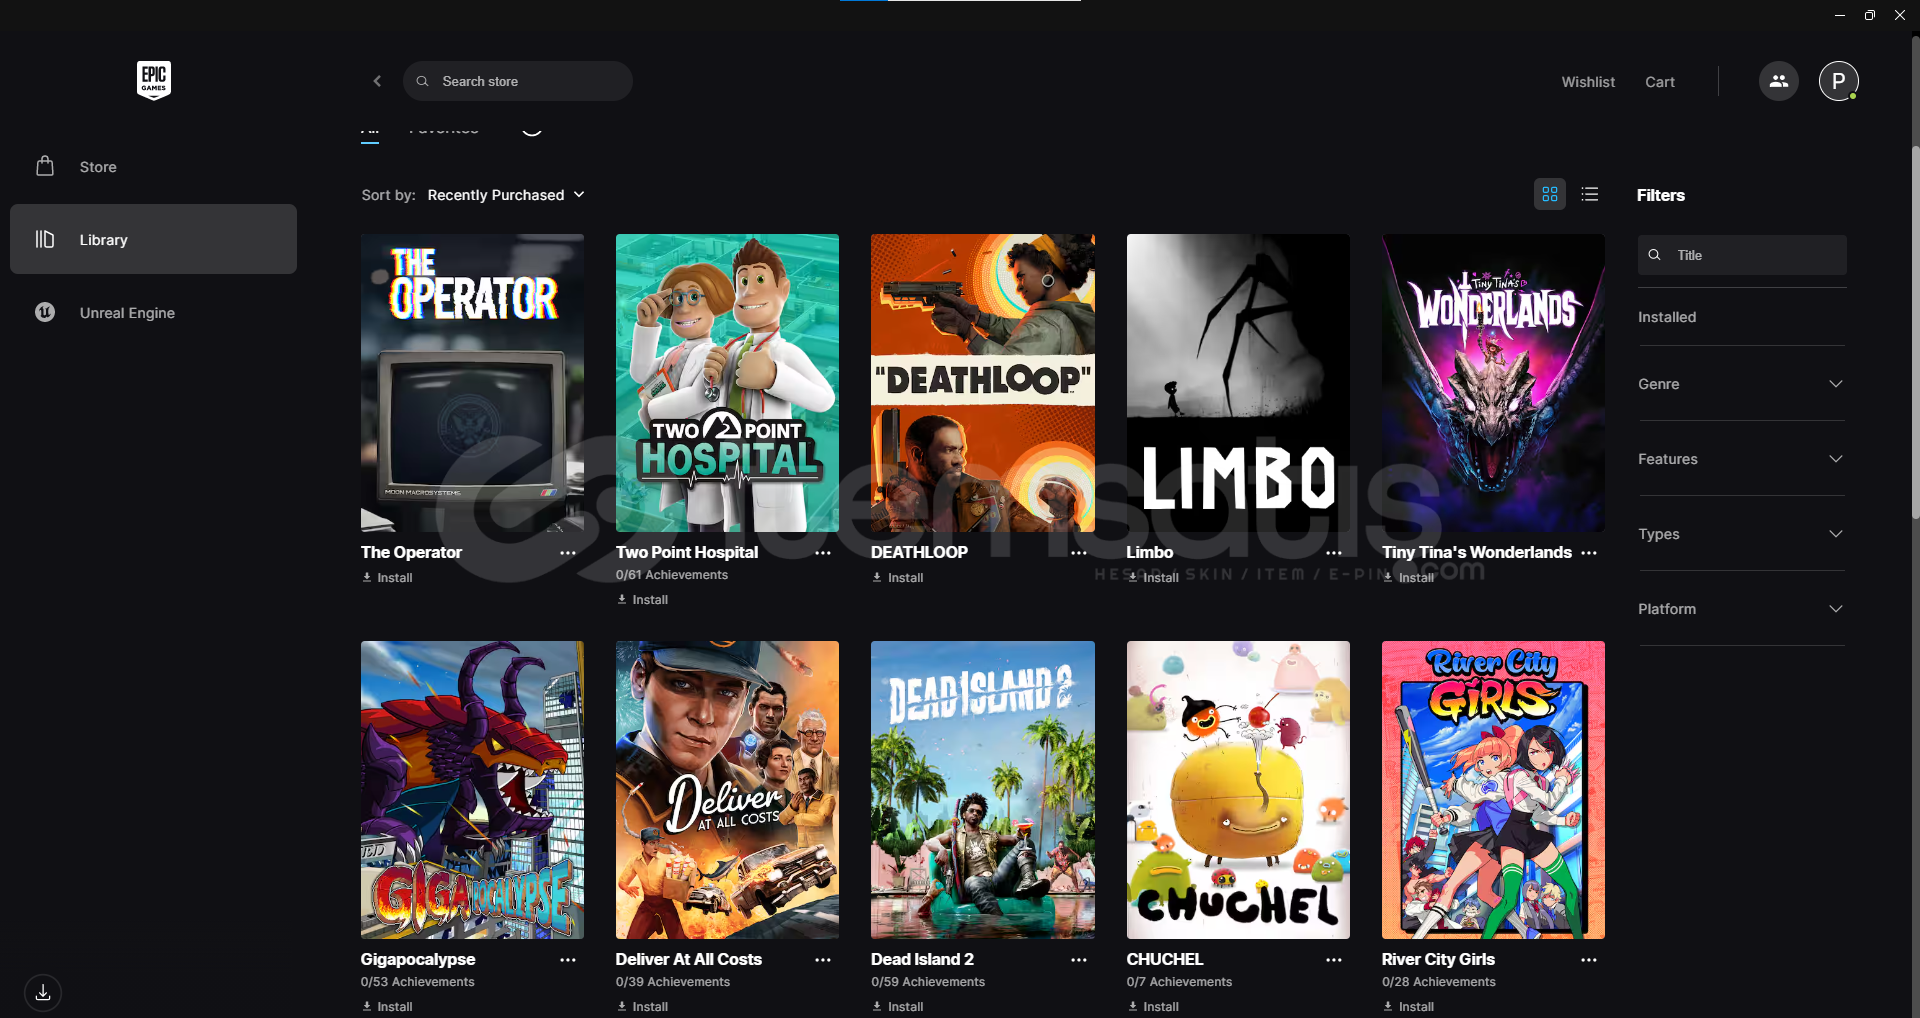This screenshot has width=1920, height=1018.
Task: Open Unreal Engine section in sidebar
Action: [x=153, y=313]
